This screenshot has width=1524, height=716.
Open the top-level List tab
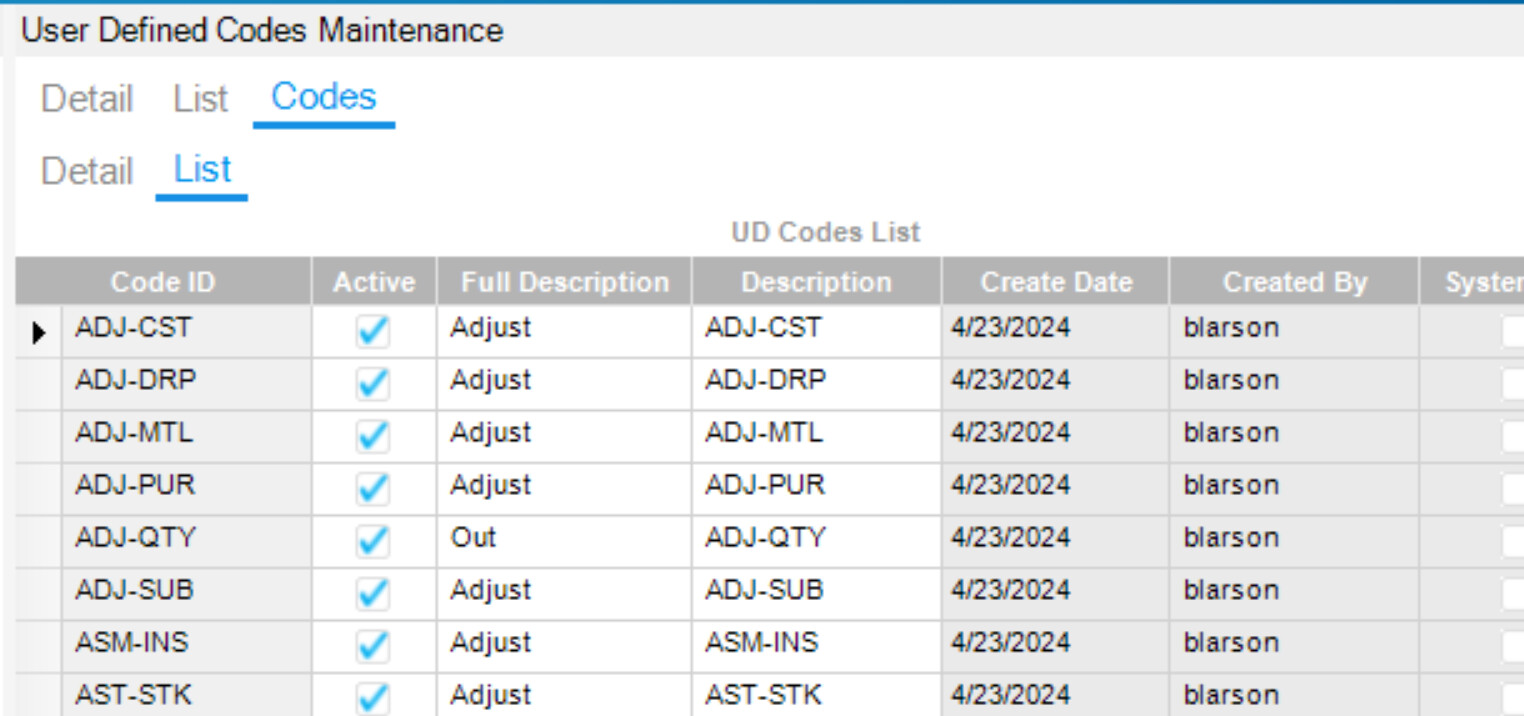point(201,99)
